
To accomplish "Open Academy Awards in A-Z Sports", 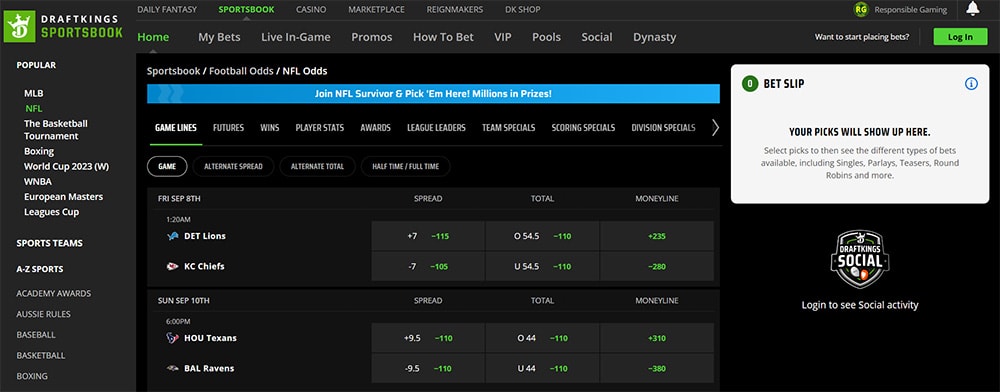I will pyautogui.click(x=54, y=293).
